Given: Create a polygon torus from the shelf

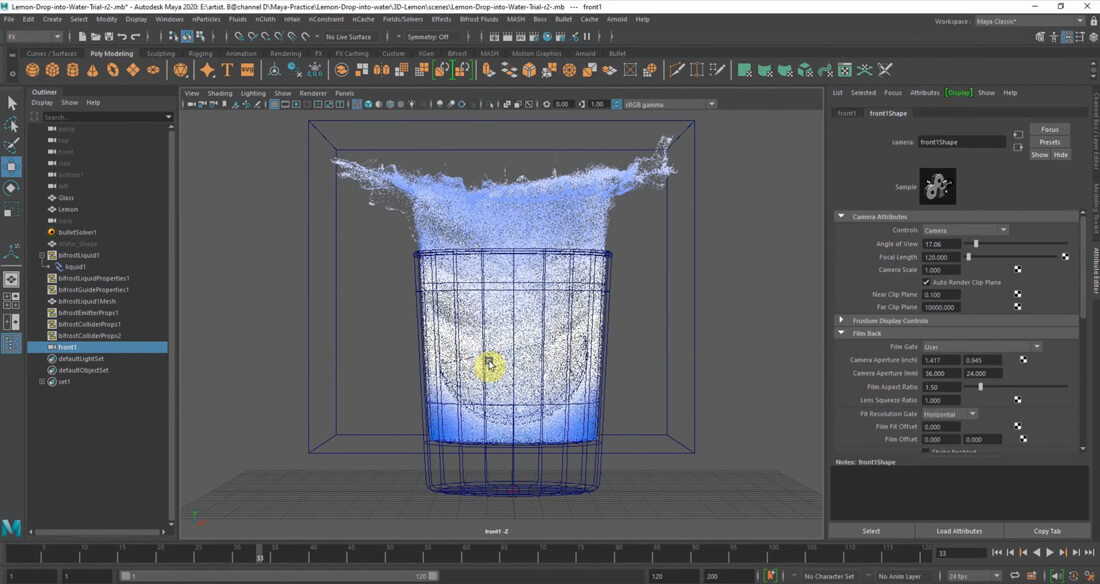Looking at the screenshot, I should [113, 69].
